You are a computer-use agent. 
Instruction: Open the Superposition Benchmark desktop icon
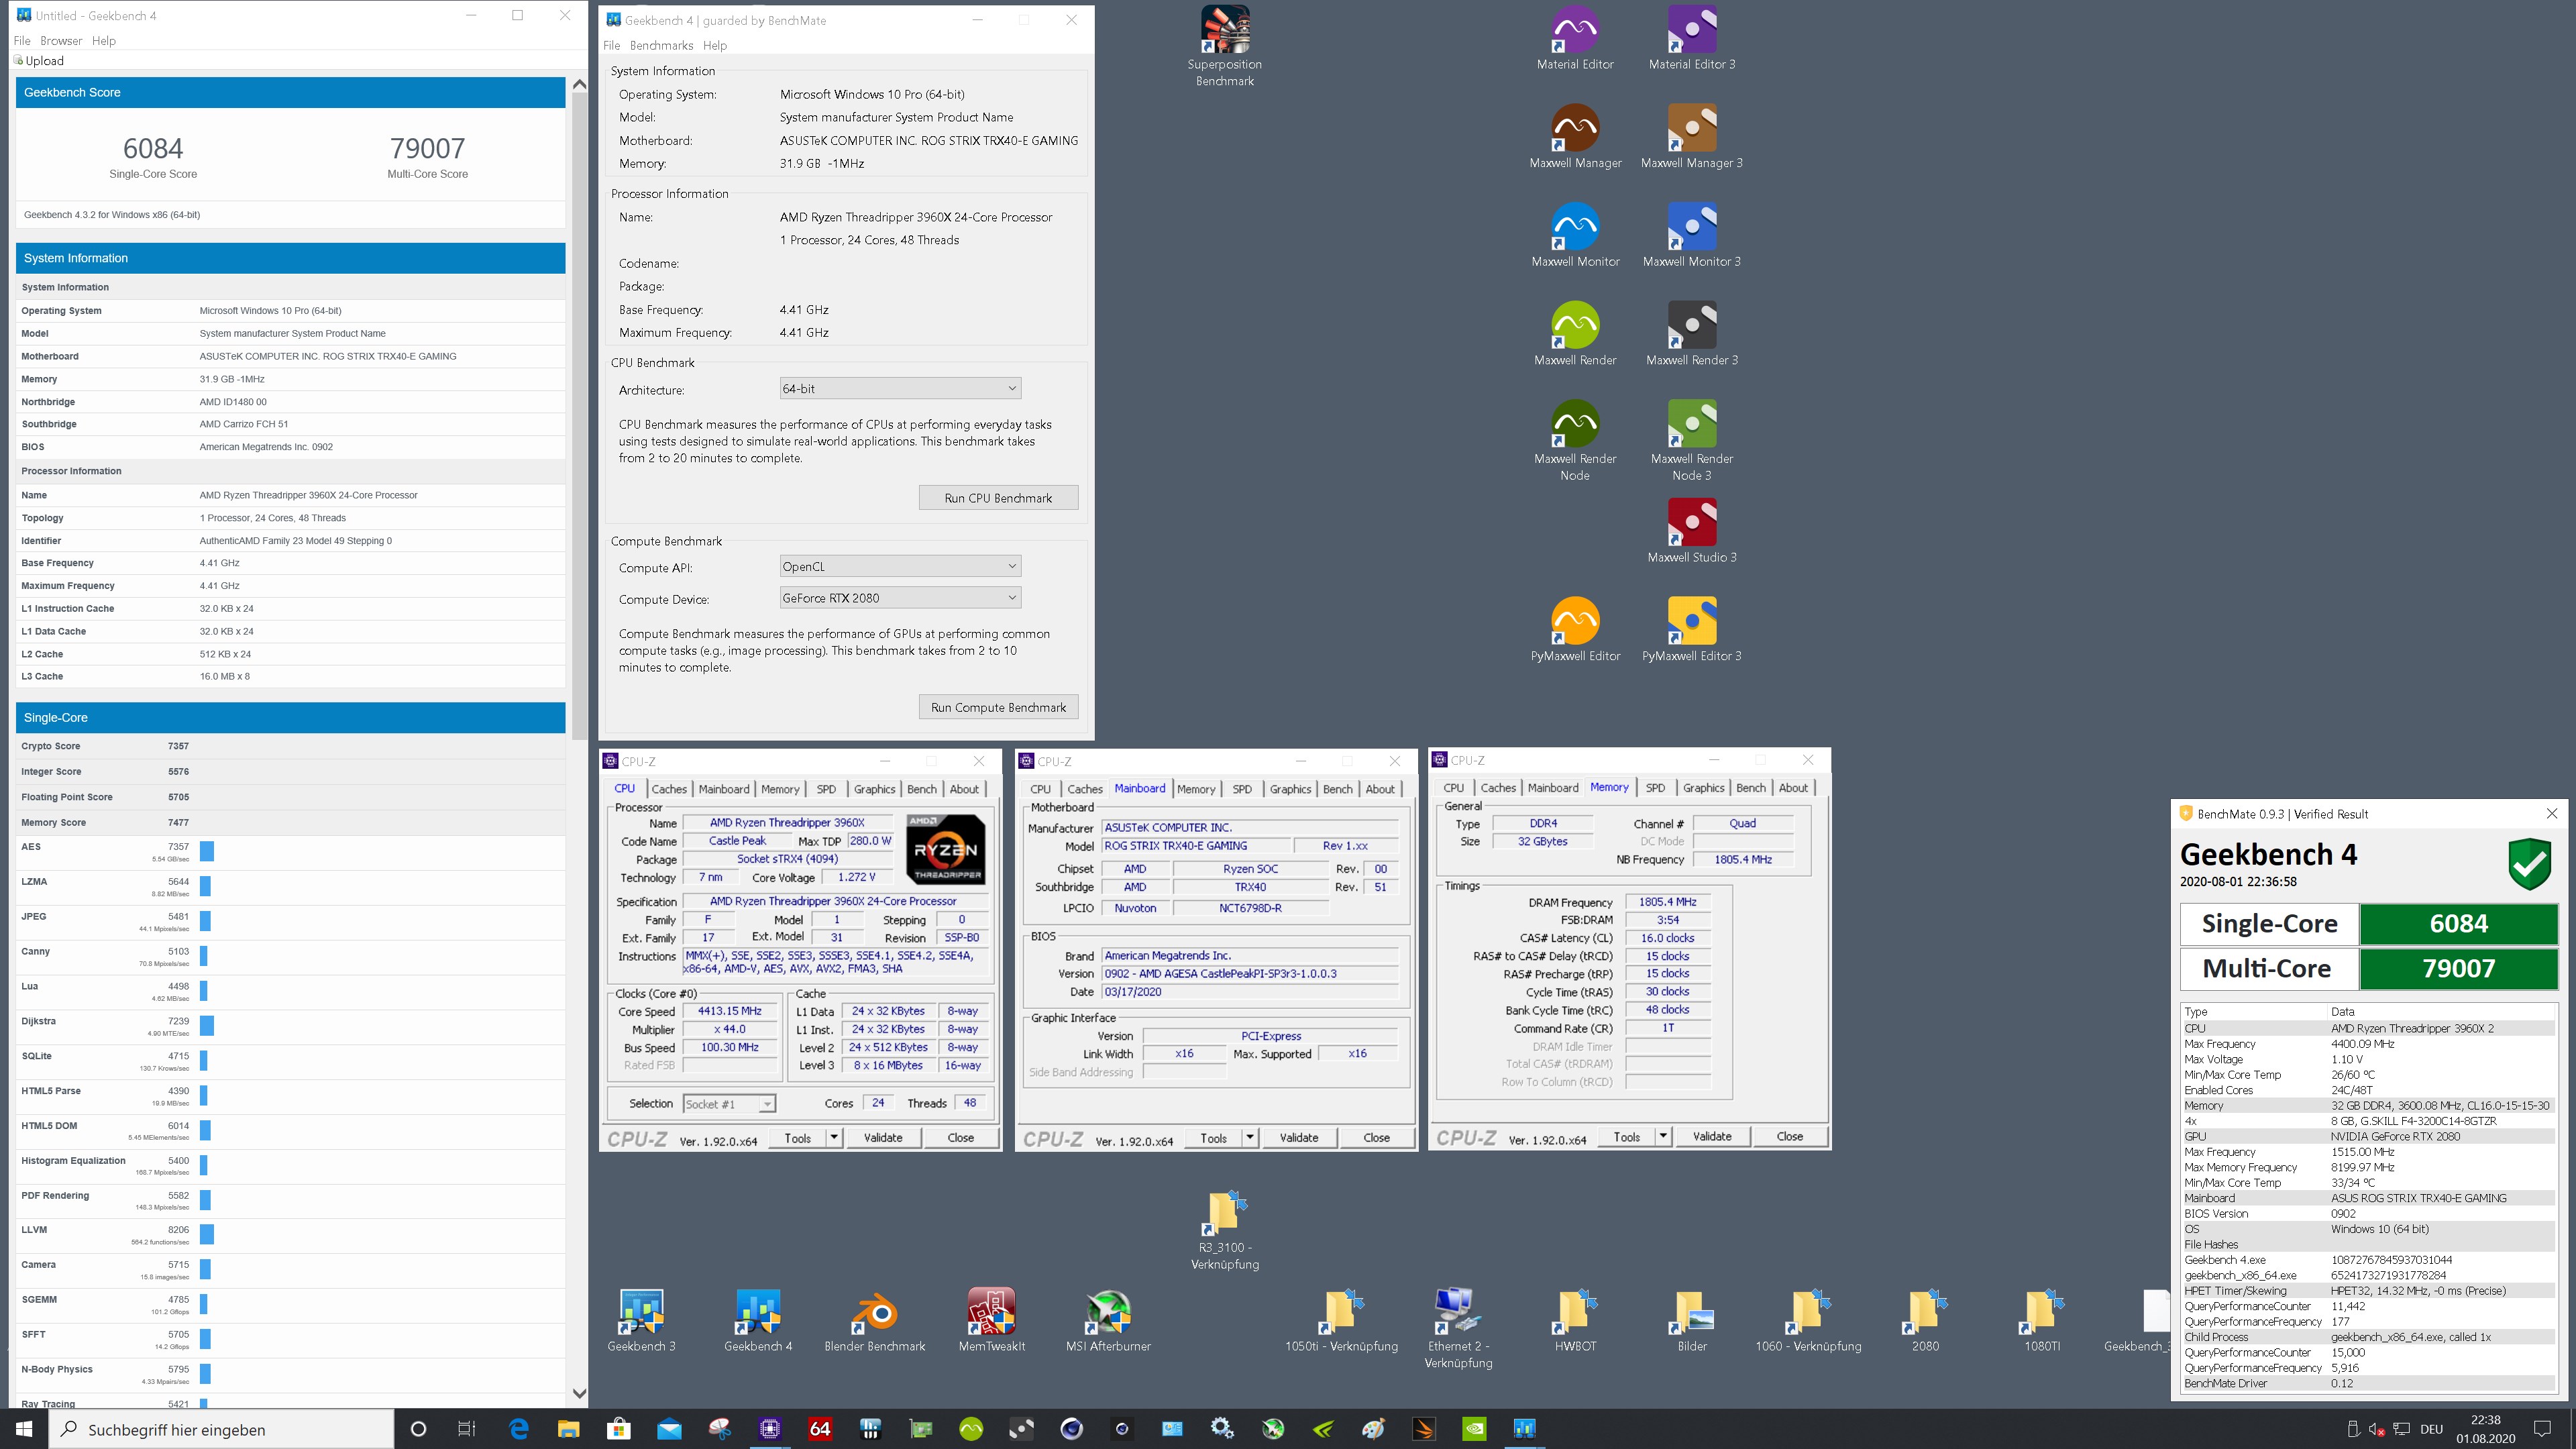click(x=1224, y=46)
